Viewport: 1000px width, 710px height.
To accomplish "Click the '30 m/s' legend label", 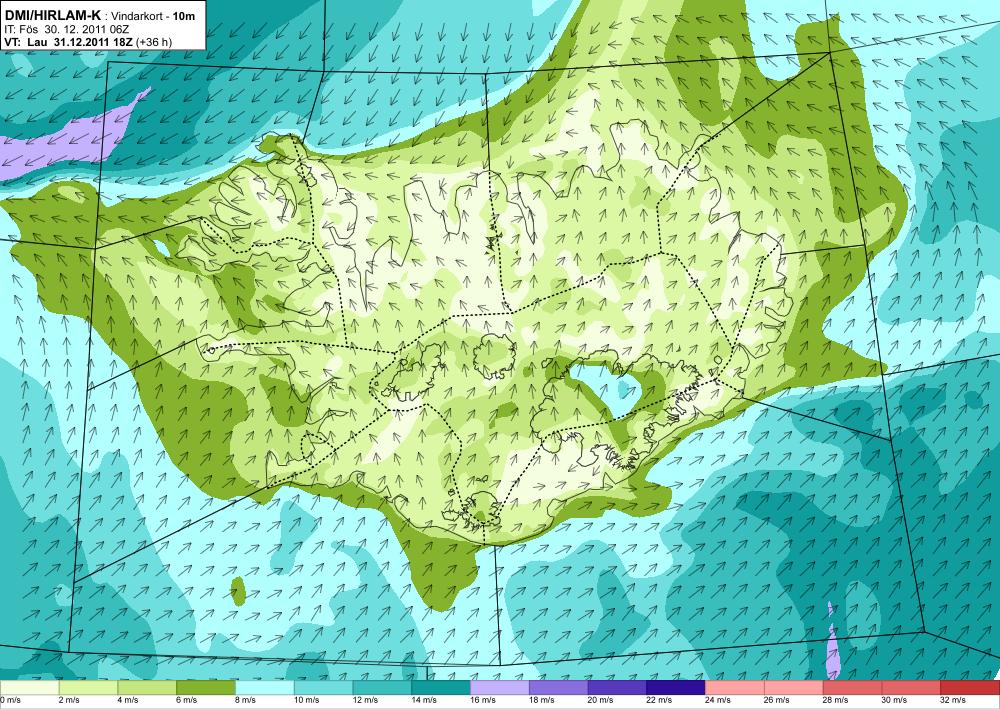I will [892, 700].
